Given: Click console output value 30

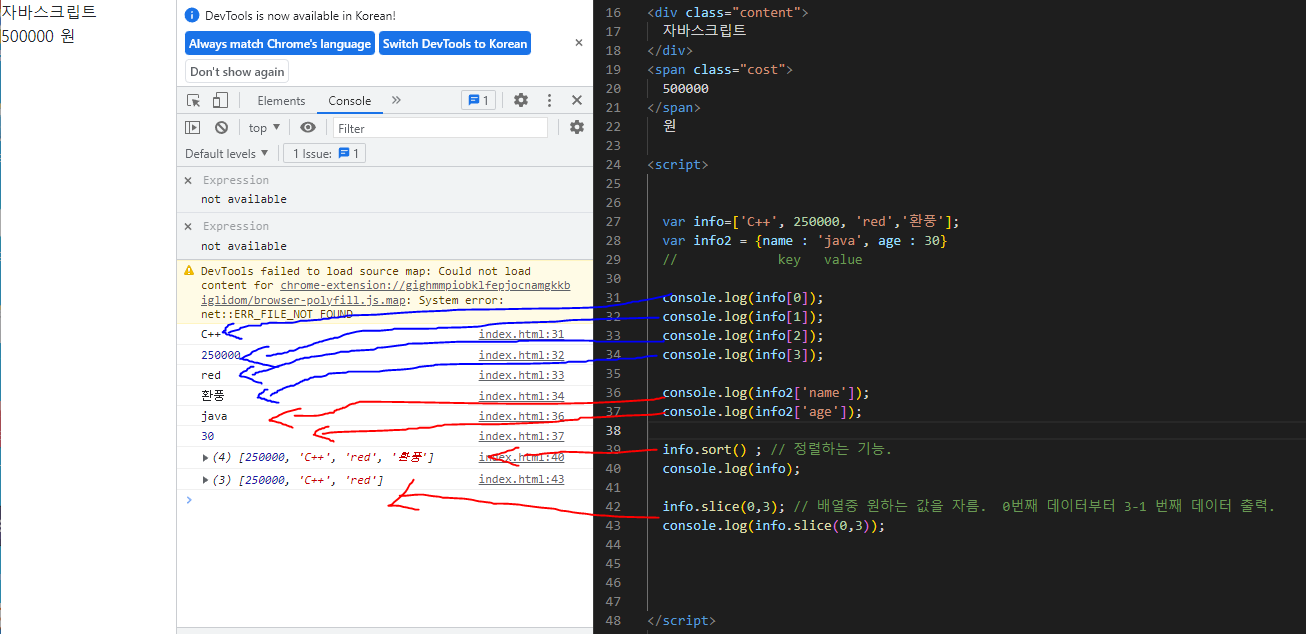Looking at the screenshot, I should (207, 436).
